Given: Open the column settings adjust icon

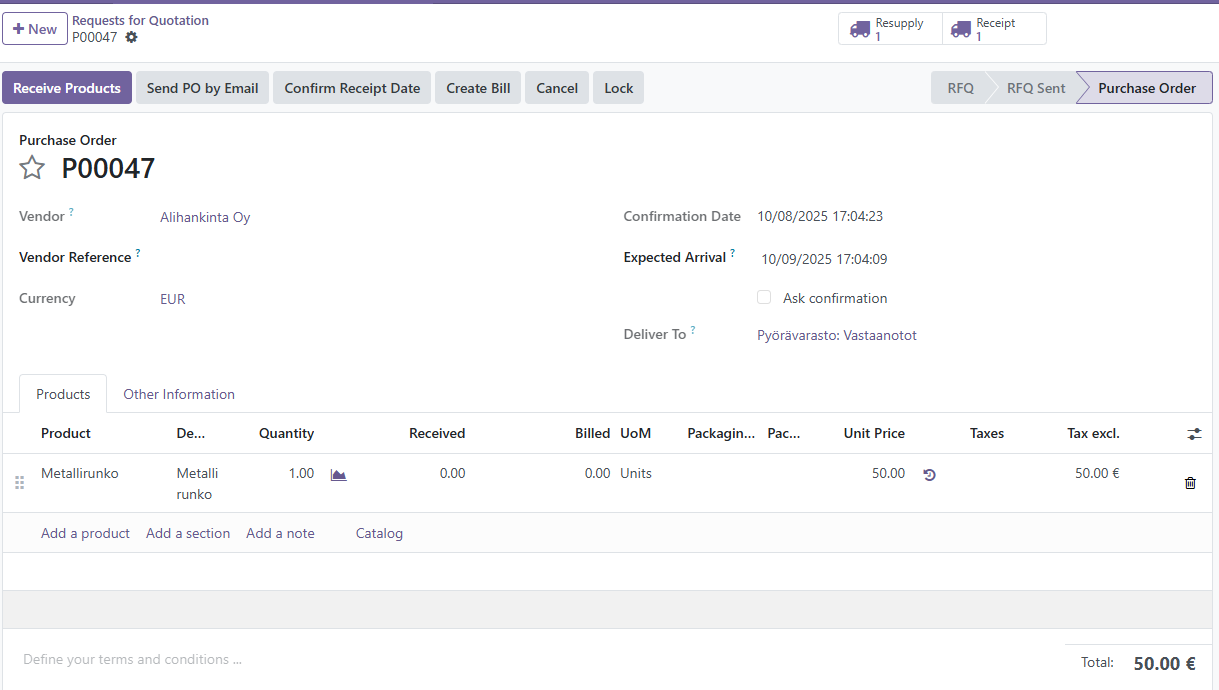Looking at the screenshot, I should coord(1194,434).
